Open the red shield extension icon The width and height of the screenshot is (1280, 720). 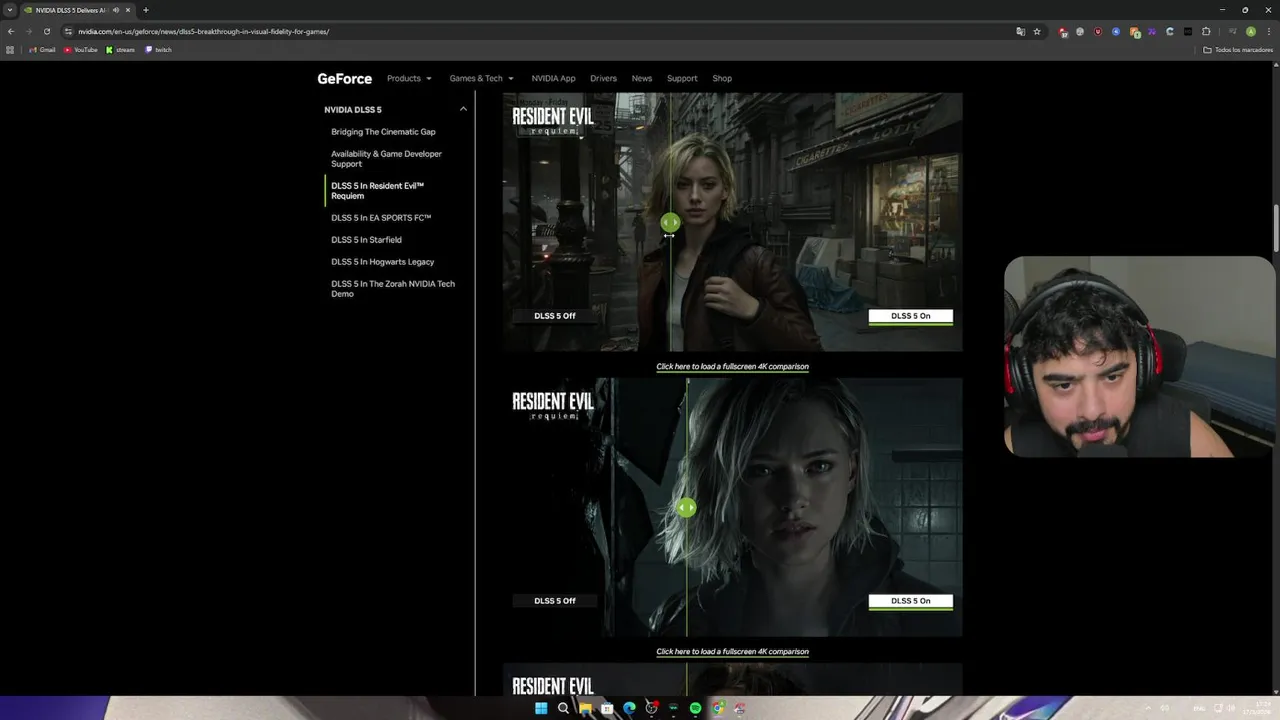tap(1098, 31)
